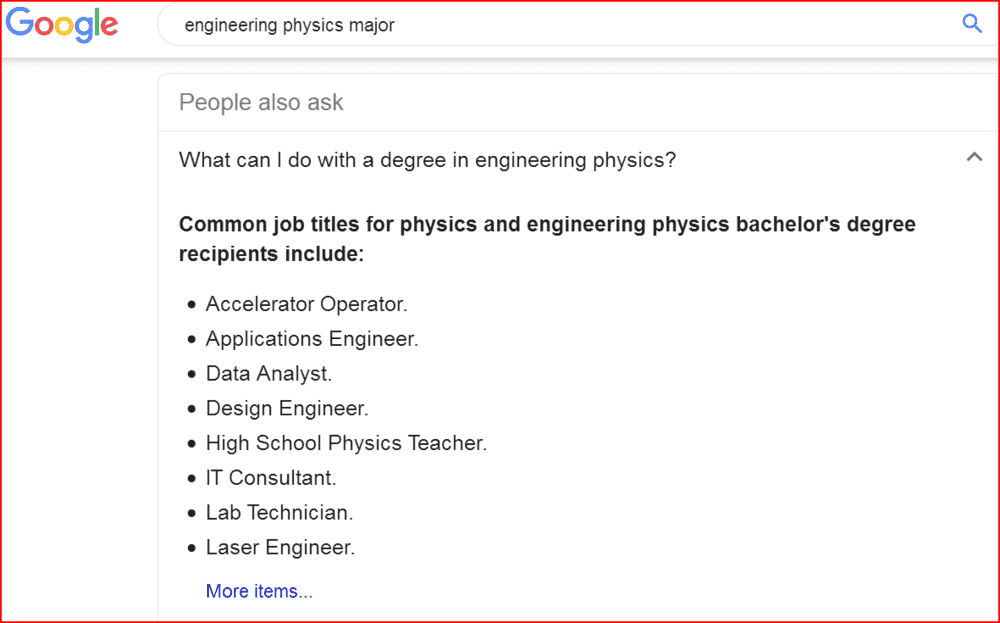Click the engineering physics degree question text
This screenshot has height=623, width=1000.
click(427, 160)
